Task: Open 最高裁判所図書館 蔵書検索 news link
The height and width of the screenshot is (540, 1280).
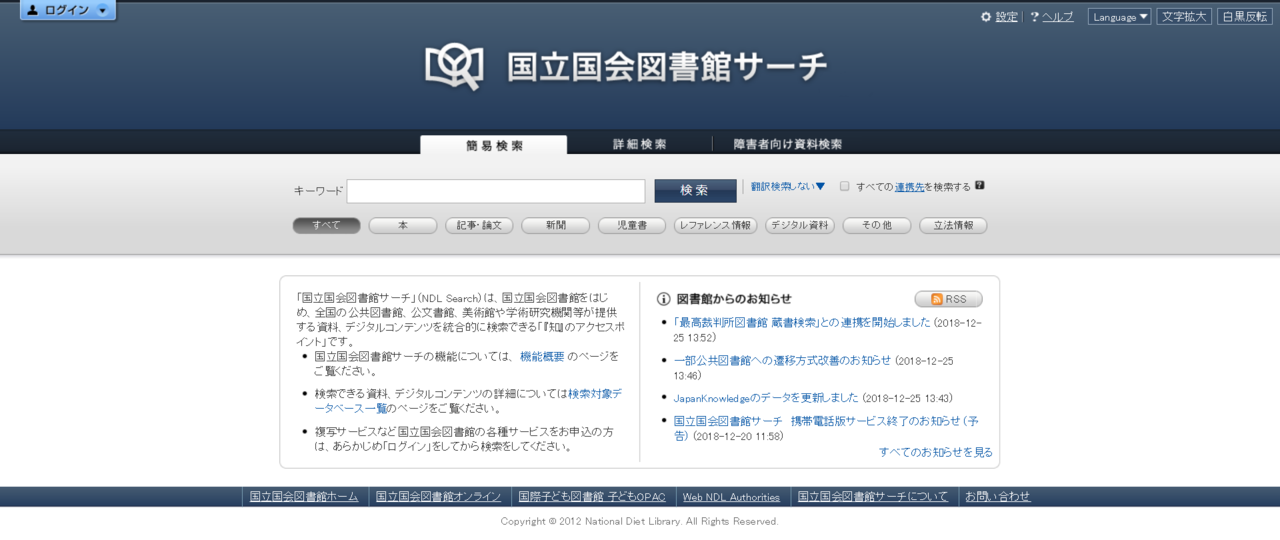Action: click(803, 323)
